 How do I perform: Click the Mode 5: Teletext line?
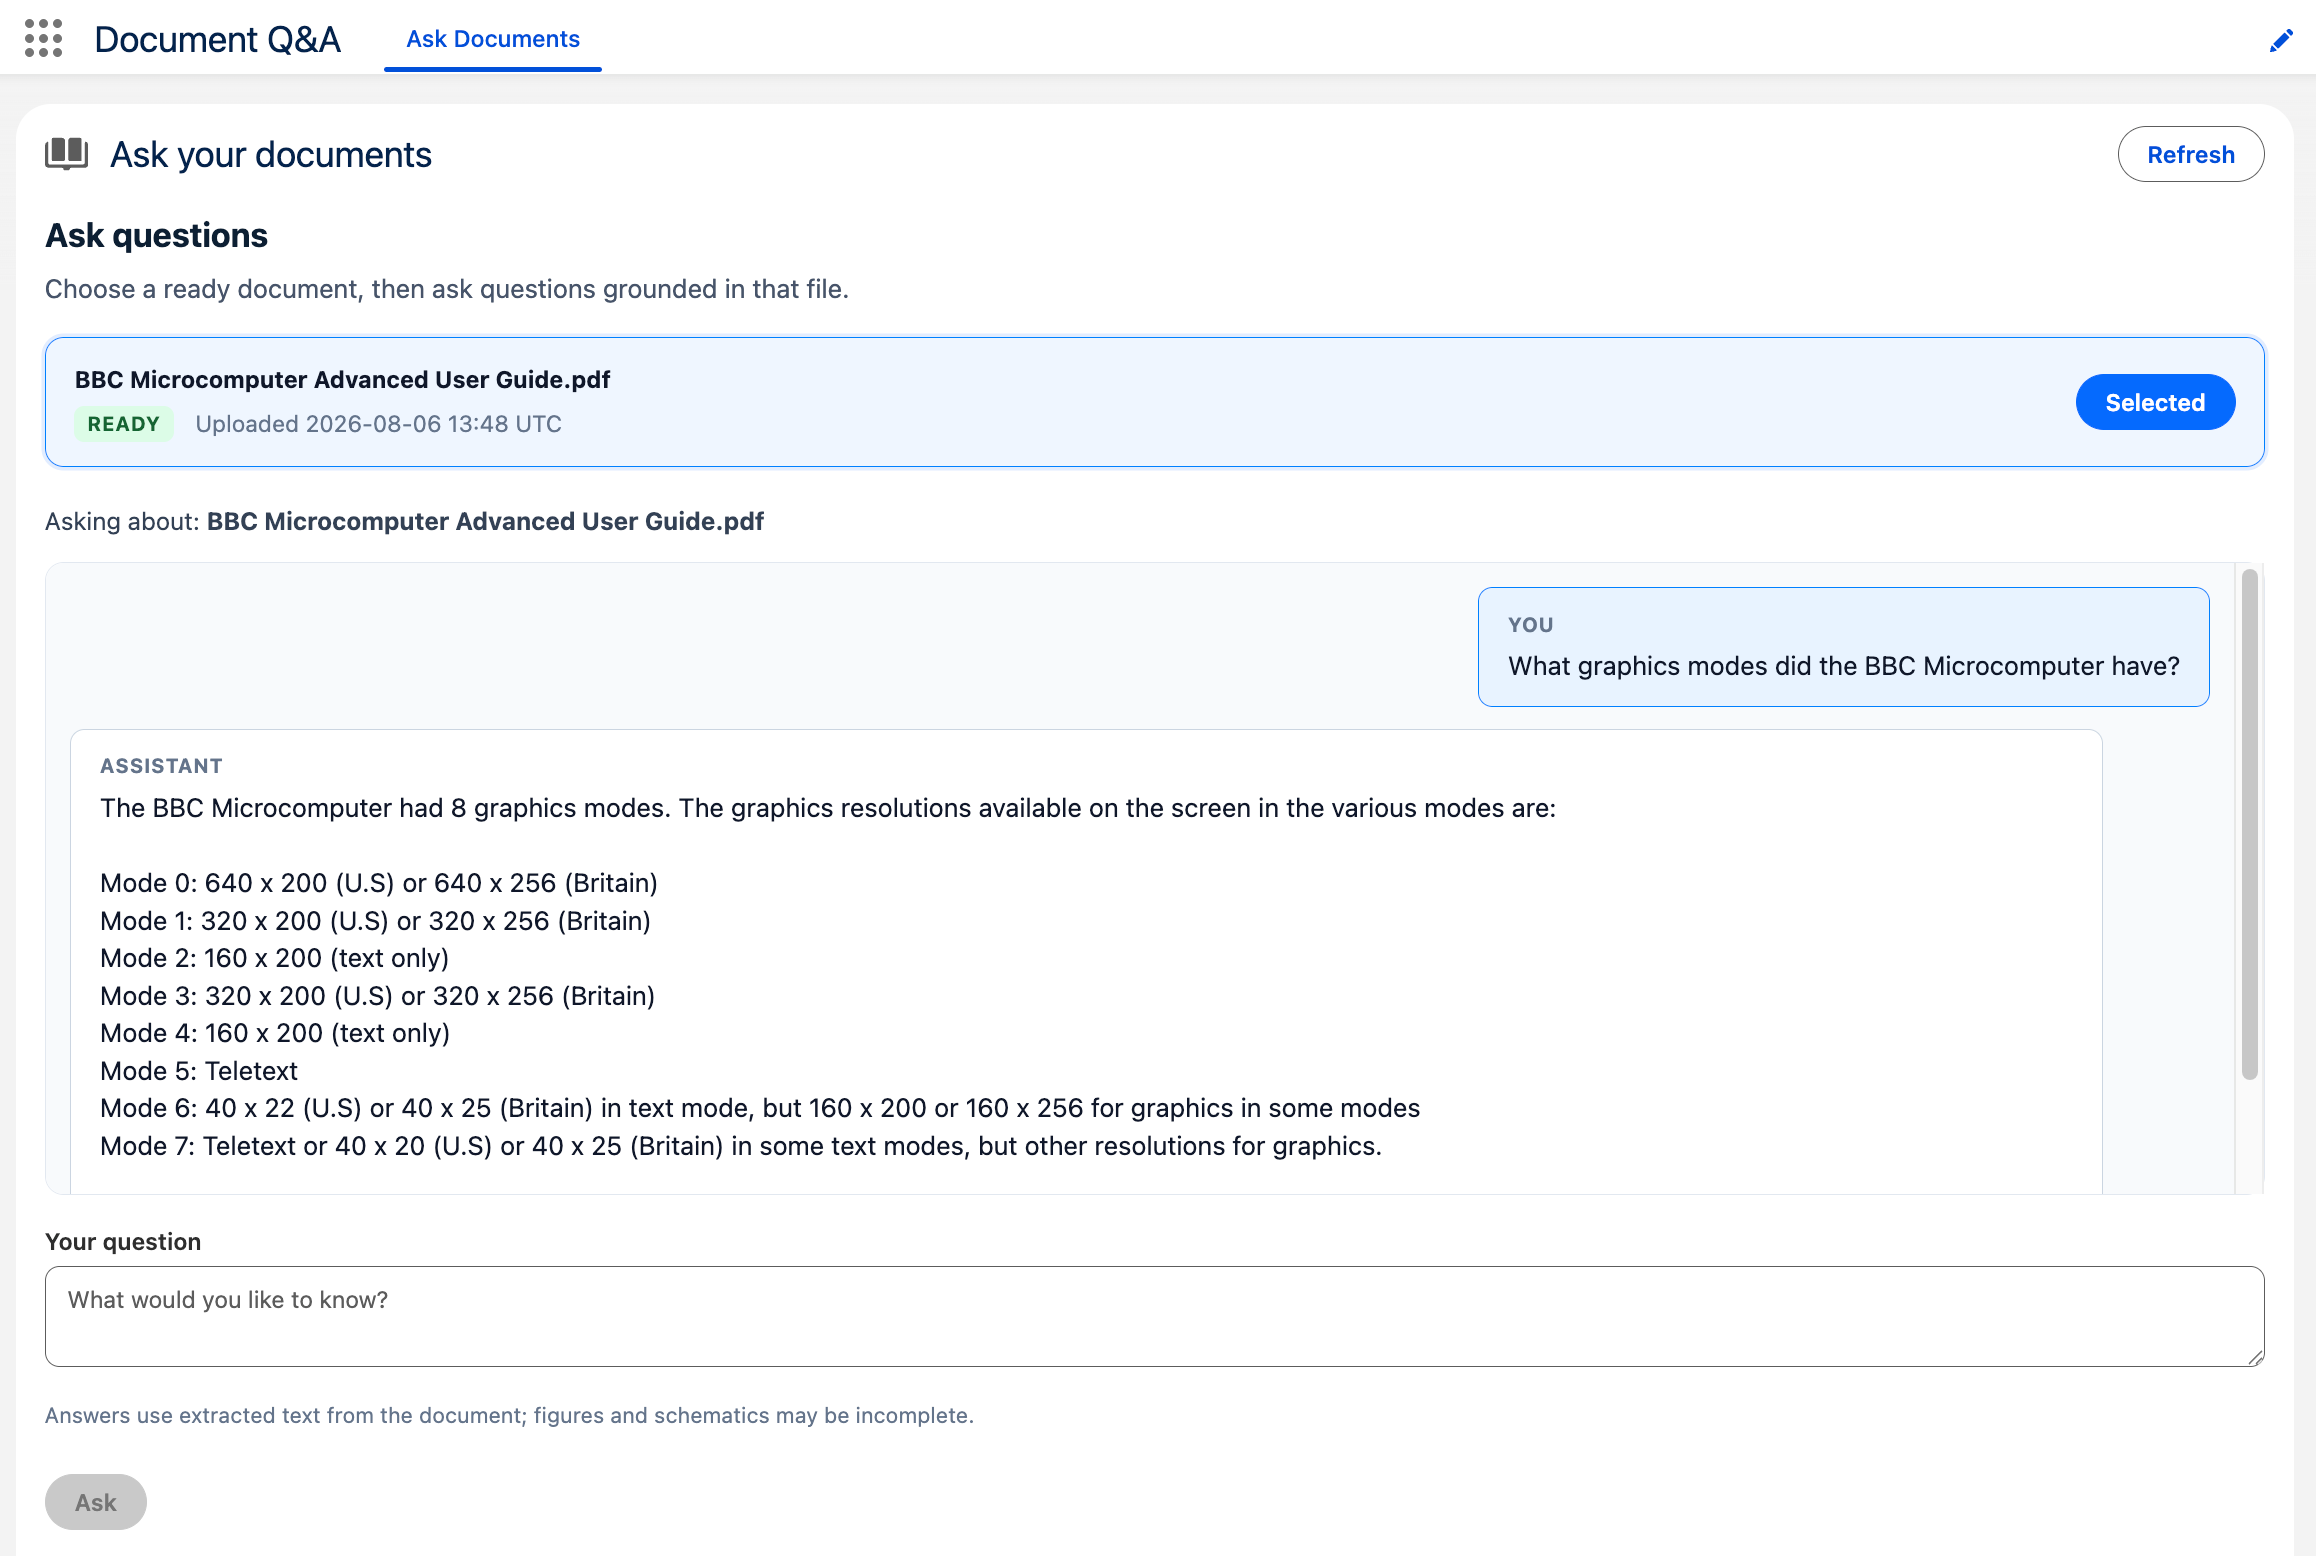coord(199,1071)
